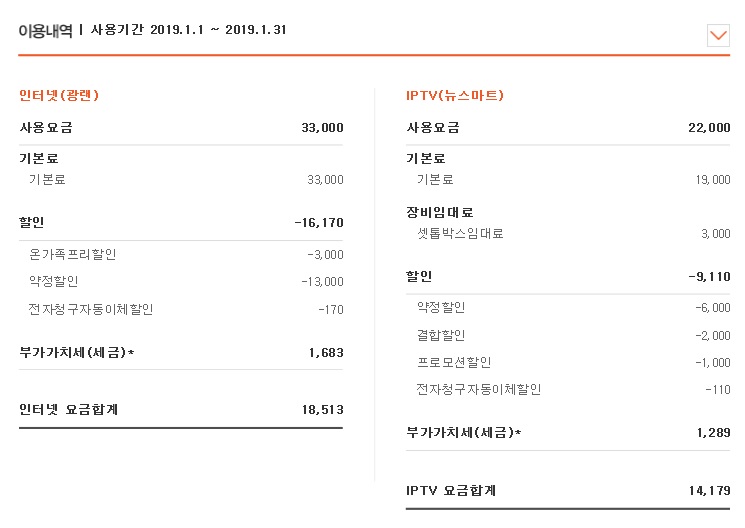Click the -16,170 internet discount total

tap(319, 222)
